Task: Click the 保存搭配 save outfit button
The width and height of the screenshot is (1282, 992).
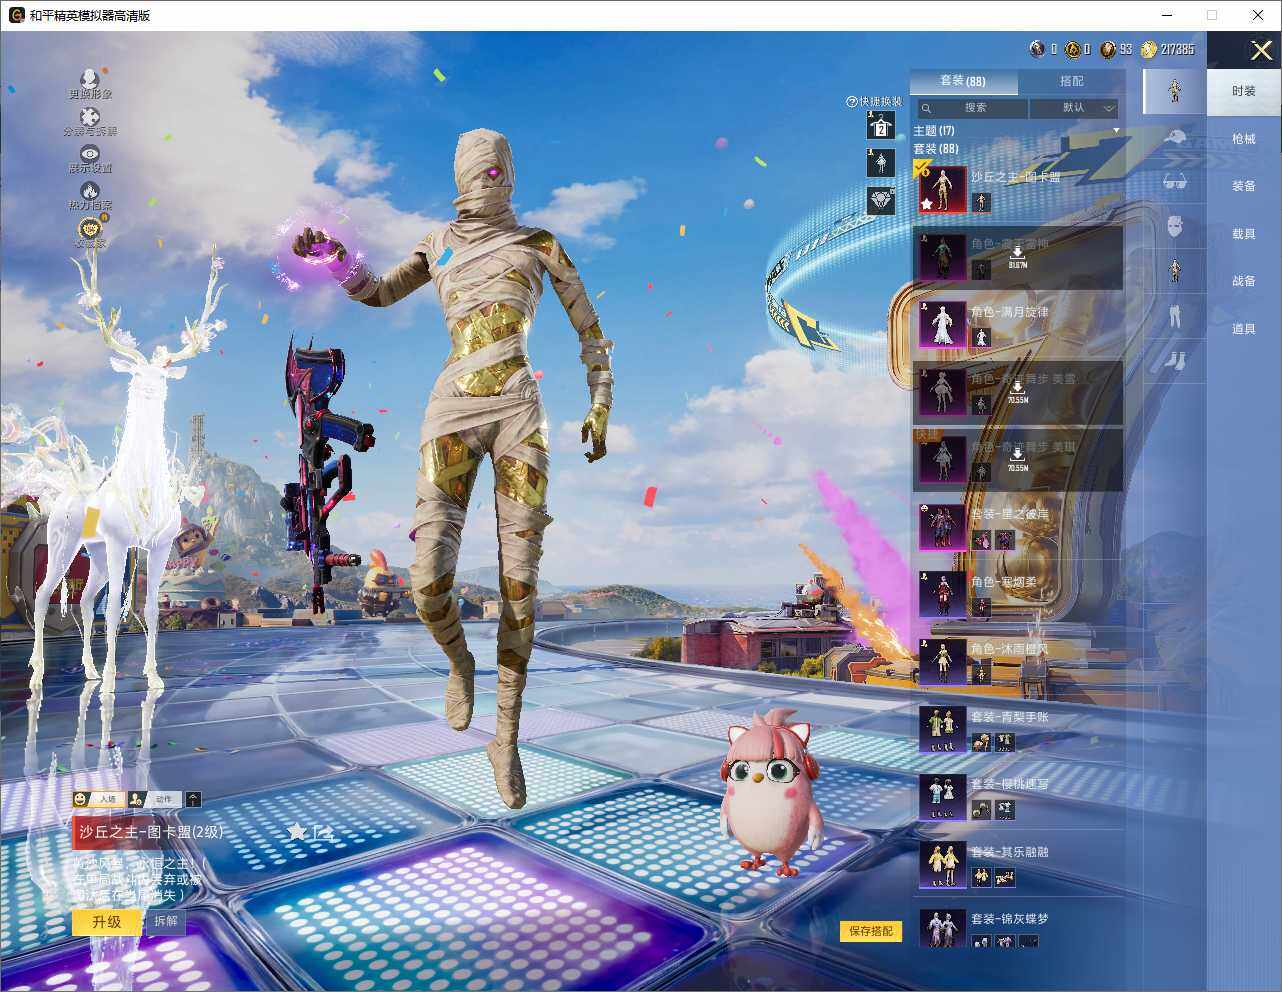Action: [x=871, y=931]
